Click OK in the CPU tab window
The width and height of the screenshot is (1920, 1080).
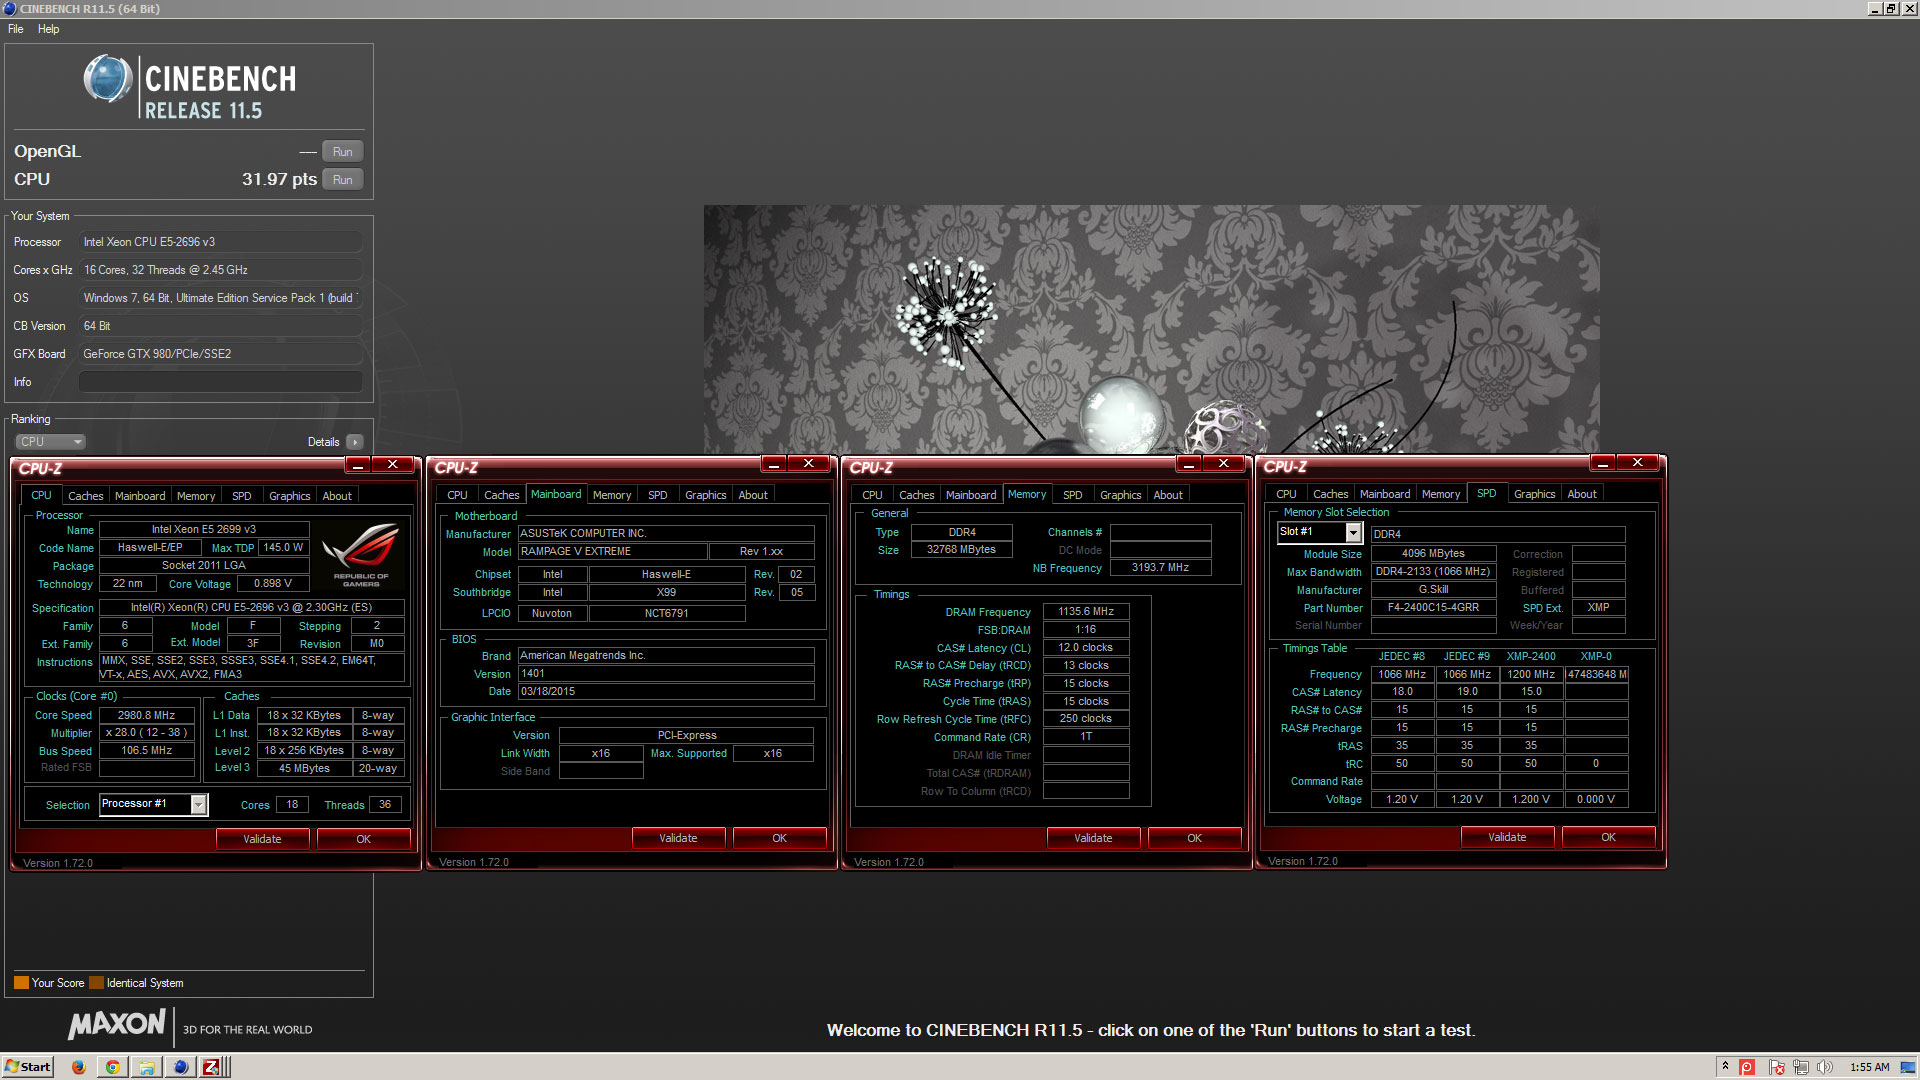363,839
